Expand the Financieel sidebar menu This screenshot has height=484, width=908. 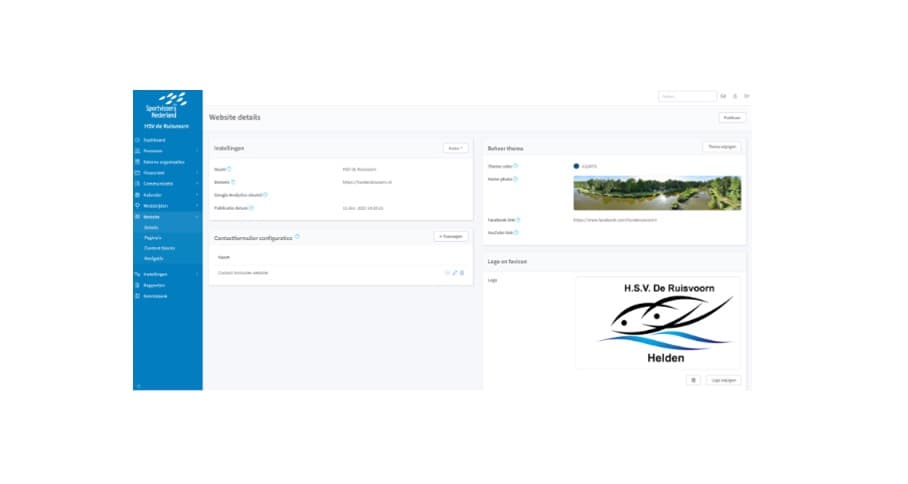197,173
